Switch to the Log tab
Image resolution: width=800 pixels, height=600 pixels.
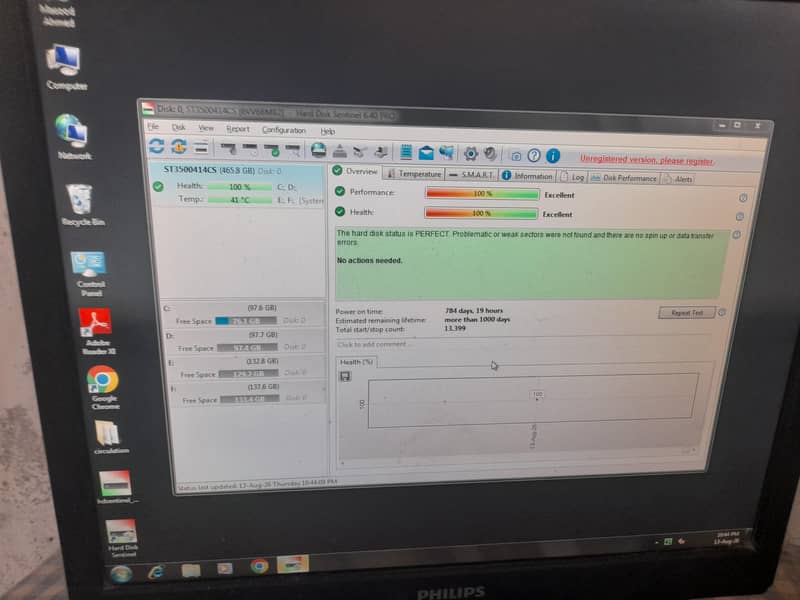coord(572,177)
